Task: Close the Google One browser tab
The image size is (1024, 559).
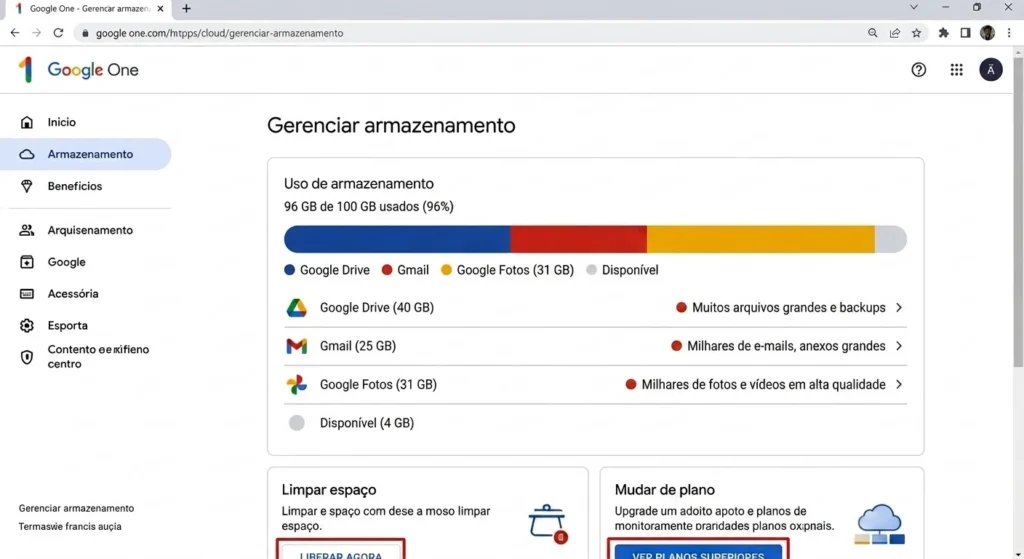Action: pyautogui.click(x=161, y=8)
